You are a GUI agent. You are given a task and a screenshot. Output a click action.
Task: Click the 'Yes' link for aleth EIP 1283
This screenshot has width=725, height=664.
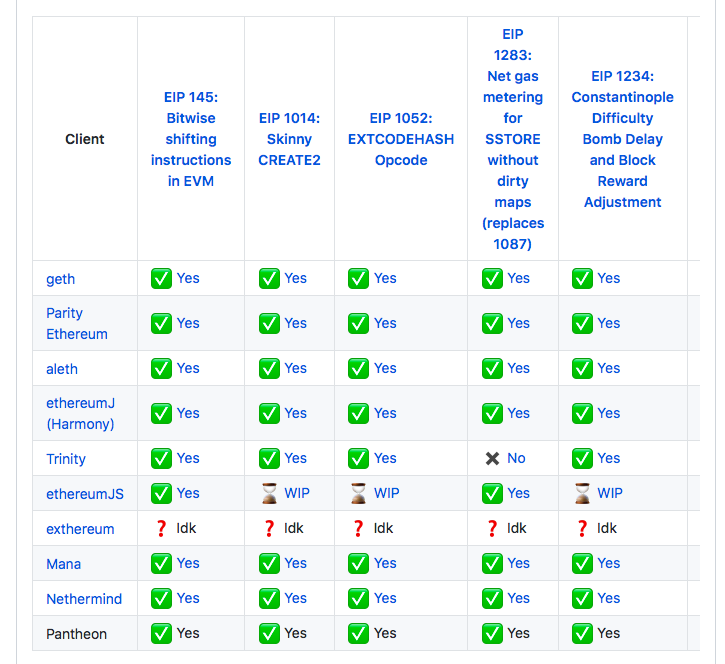pos(518,368)
